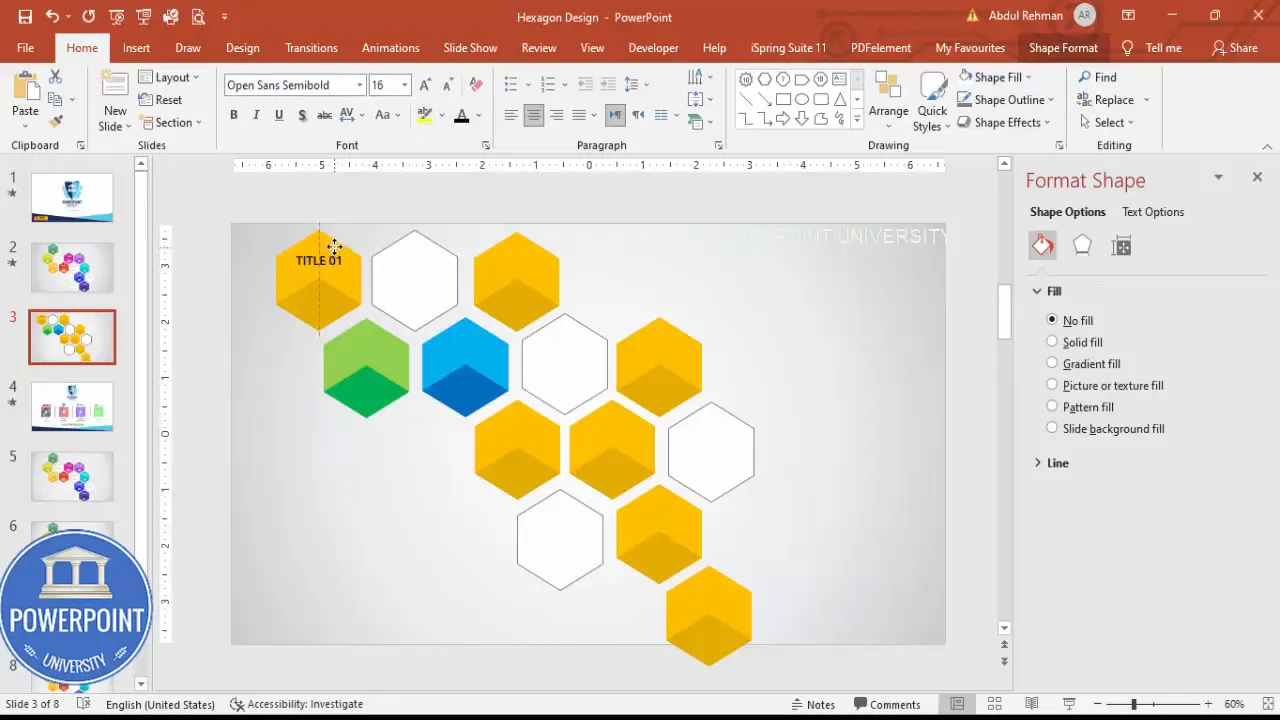Decrease the font size
The image size is (1280, 720).
coord(447,85)
